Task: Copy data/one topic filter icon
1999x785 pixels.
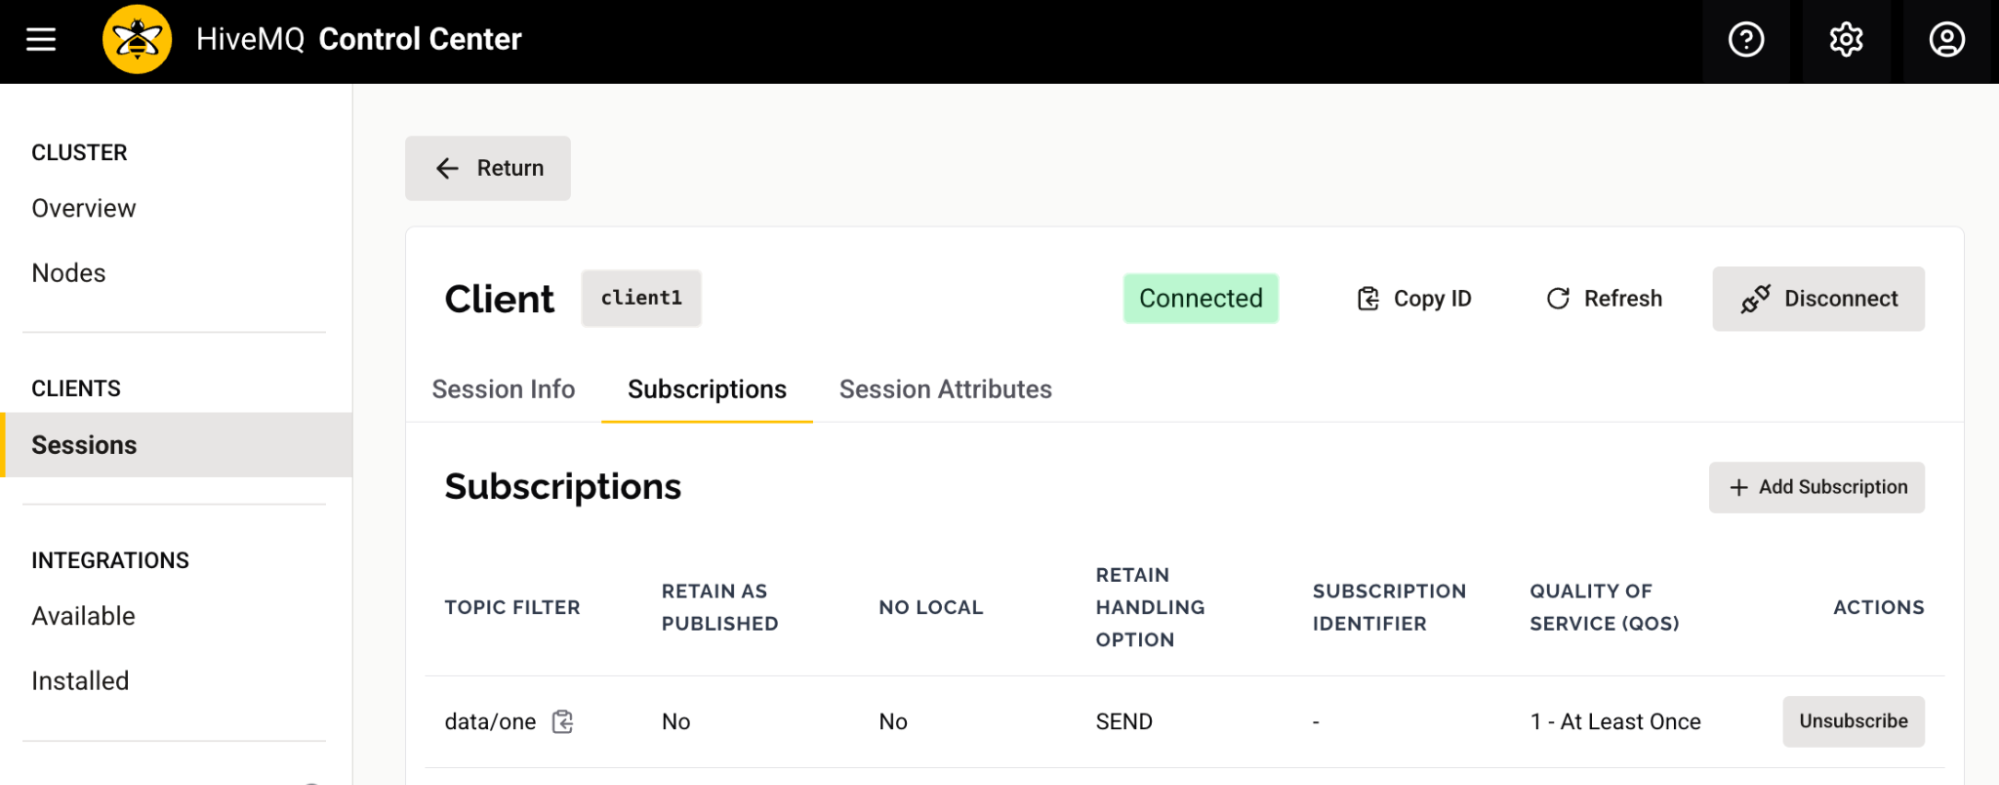Action: point(563,721)
